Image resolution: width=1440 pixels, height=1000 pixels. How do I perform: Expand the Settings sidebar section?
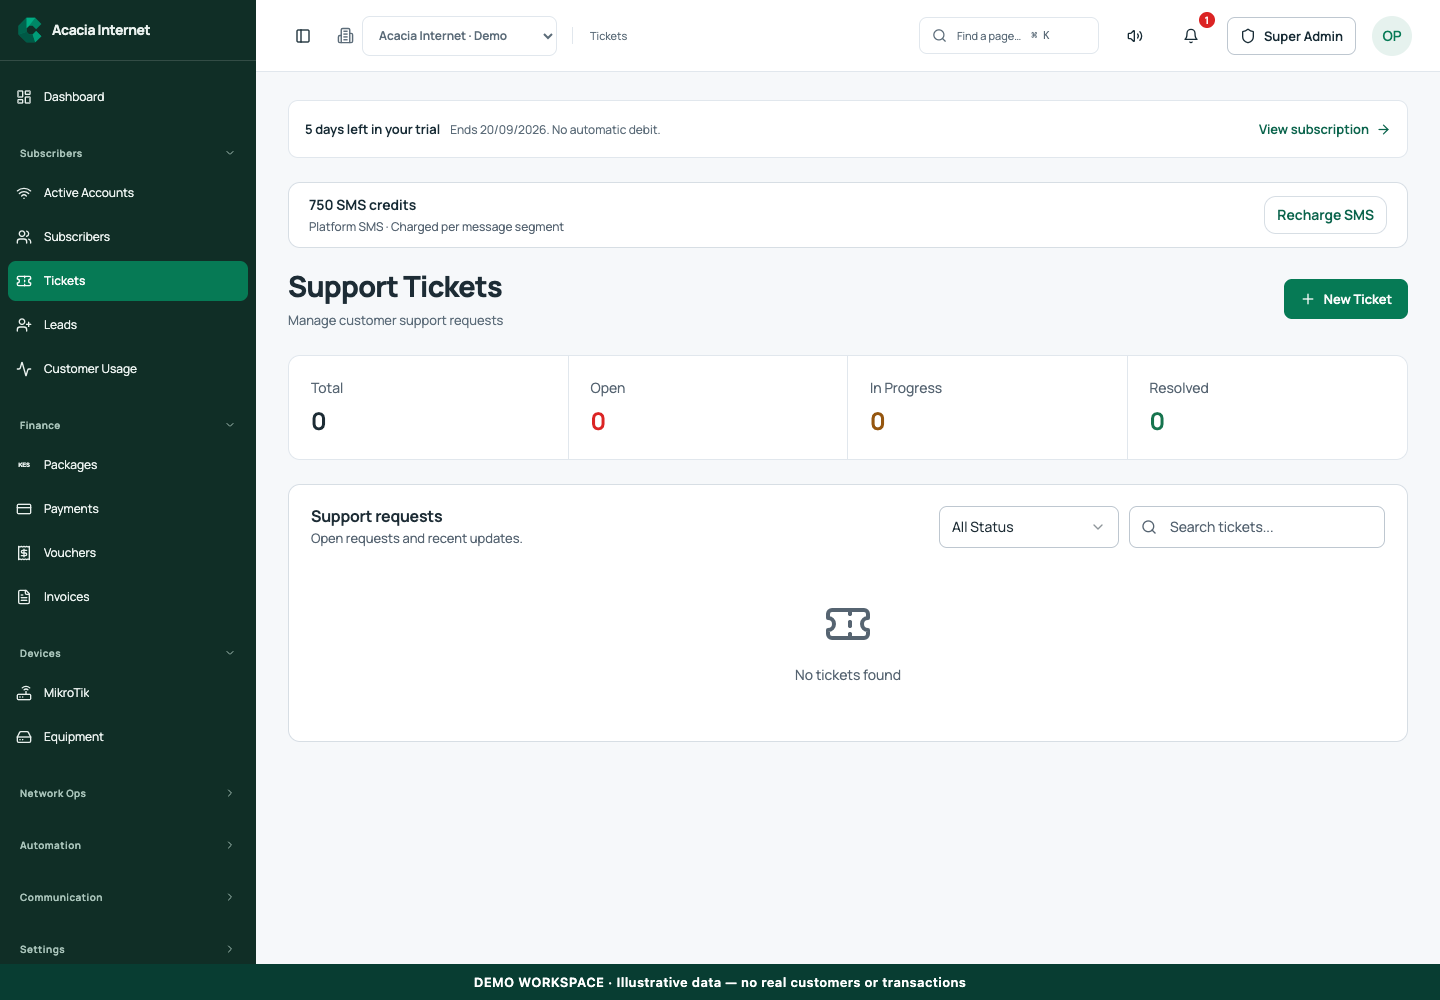point(128,949)
